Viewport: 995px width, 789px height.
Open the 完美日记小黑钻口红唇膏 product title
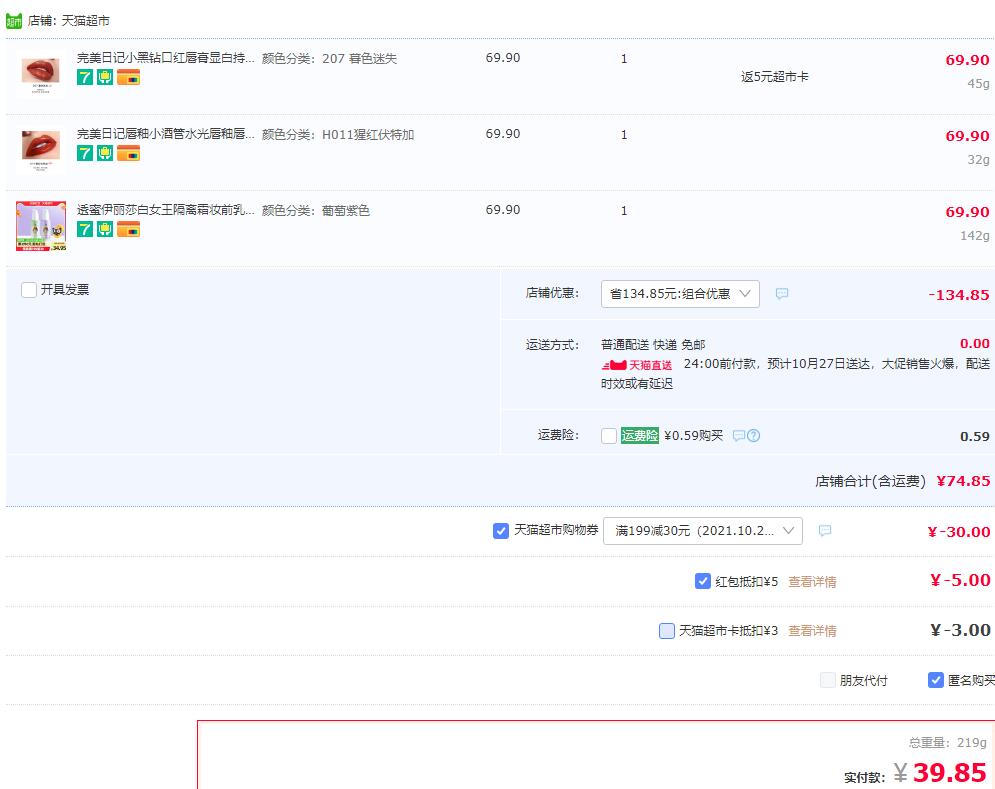pyautogui.click(x=166, y=58)
